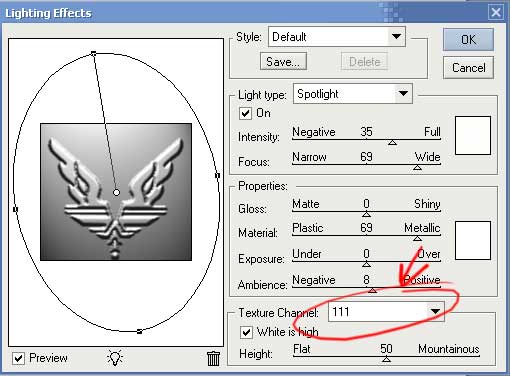Open the Style dropdown showing Default

pos(337,36)
